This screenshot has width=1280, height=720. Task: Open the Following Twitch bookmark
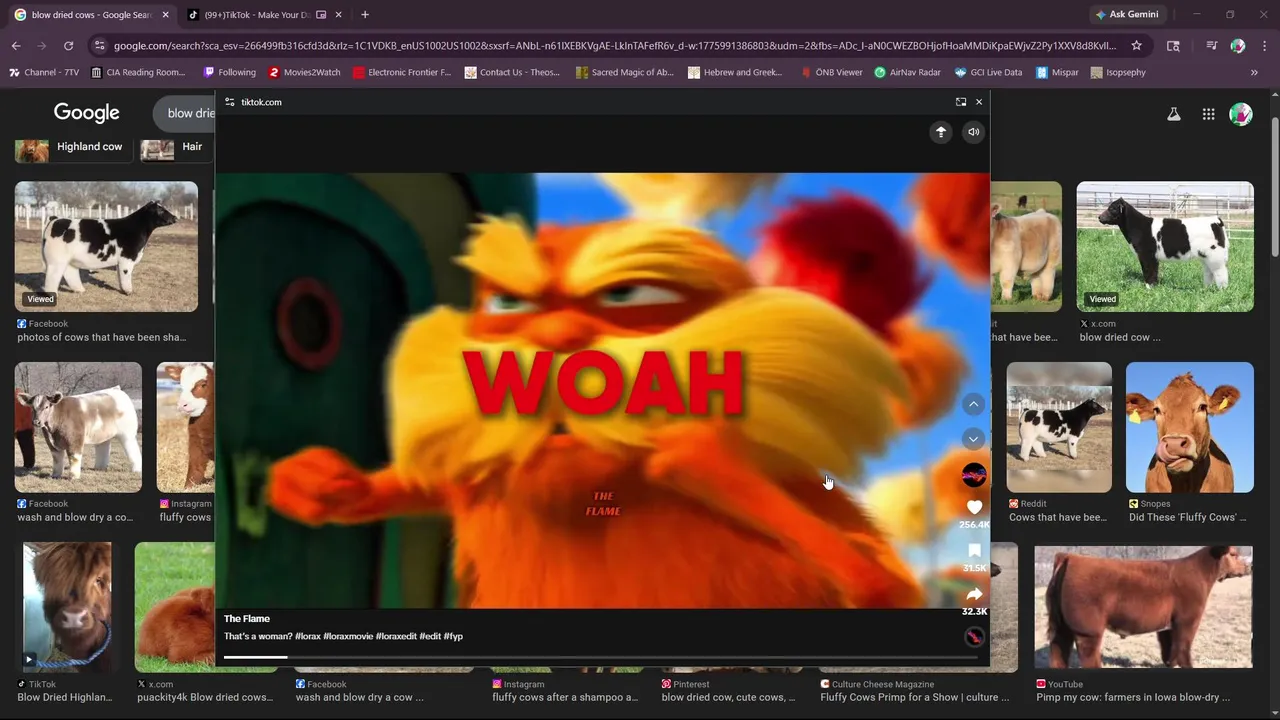tap(229, 73)
